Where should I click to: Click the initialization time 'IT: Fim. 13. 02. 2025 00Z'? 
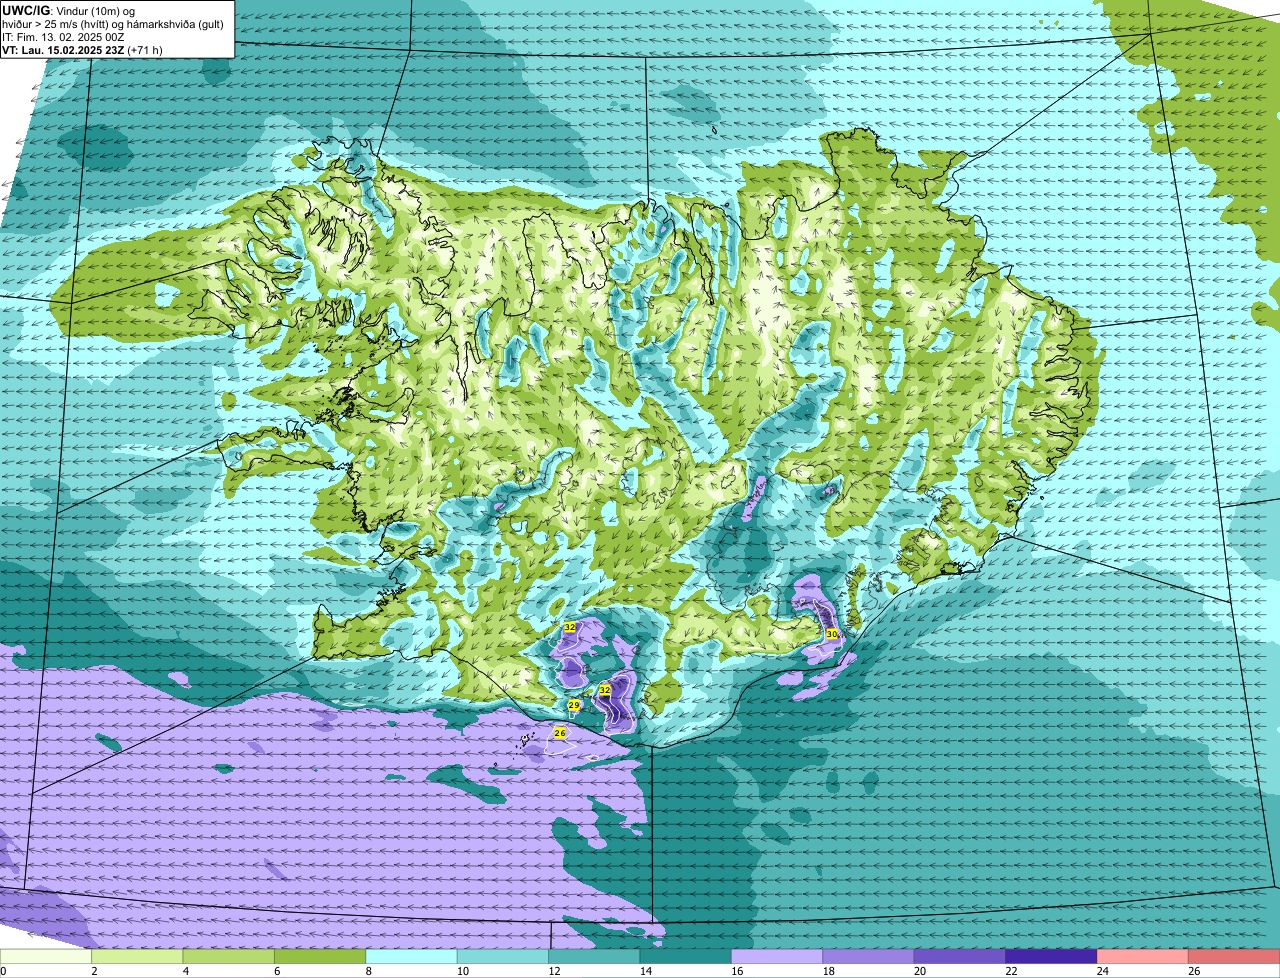[63, 37]
